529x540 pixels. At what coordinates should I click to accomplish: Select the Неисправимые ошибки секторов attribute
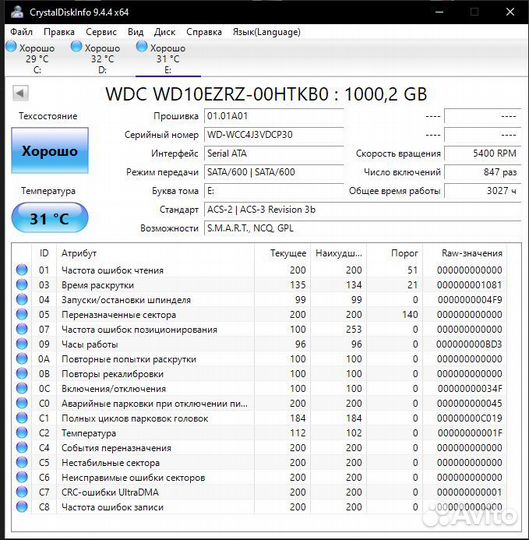coord(133,478)
